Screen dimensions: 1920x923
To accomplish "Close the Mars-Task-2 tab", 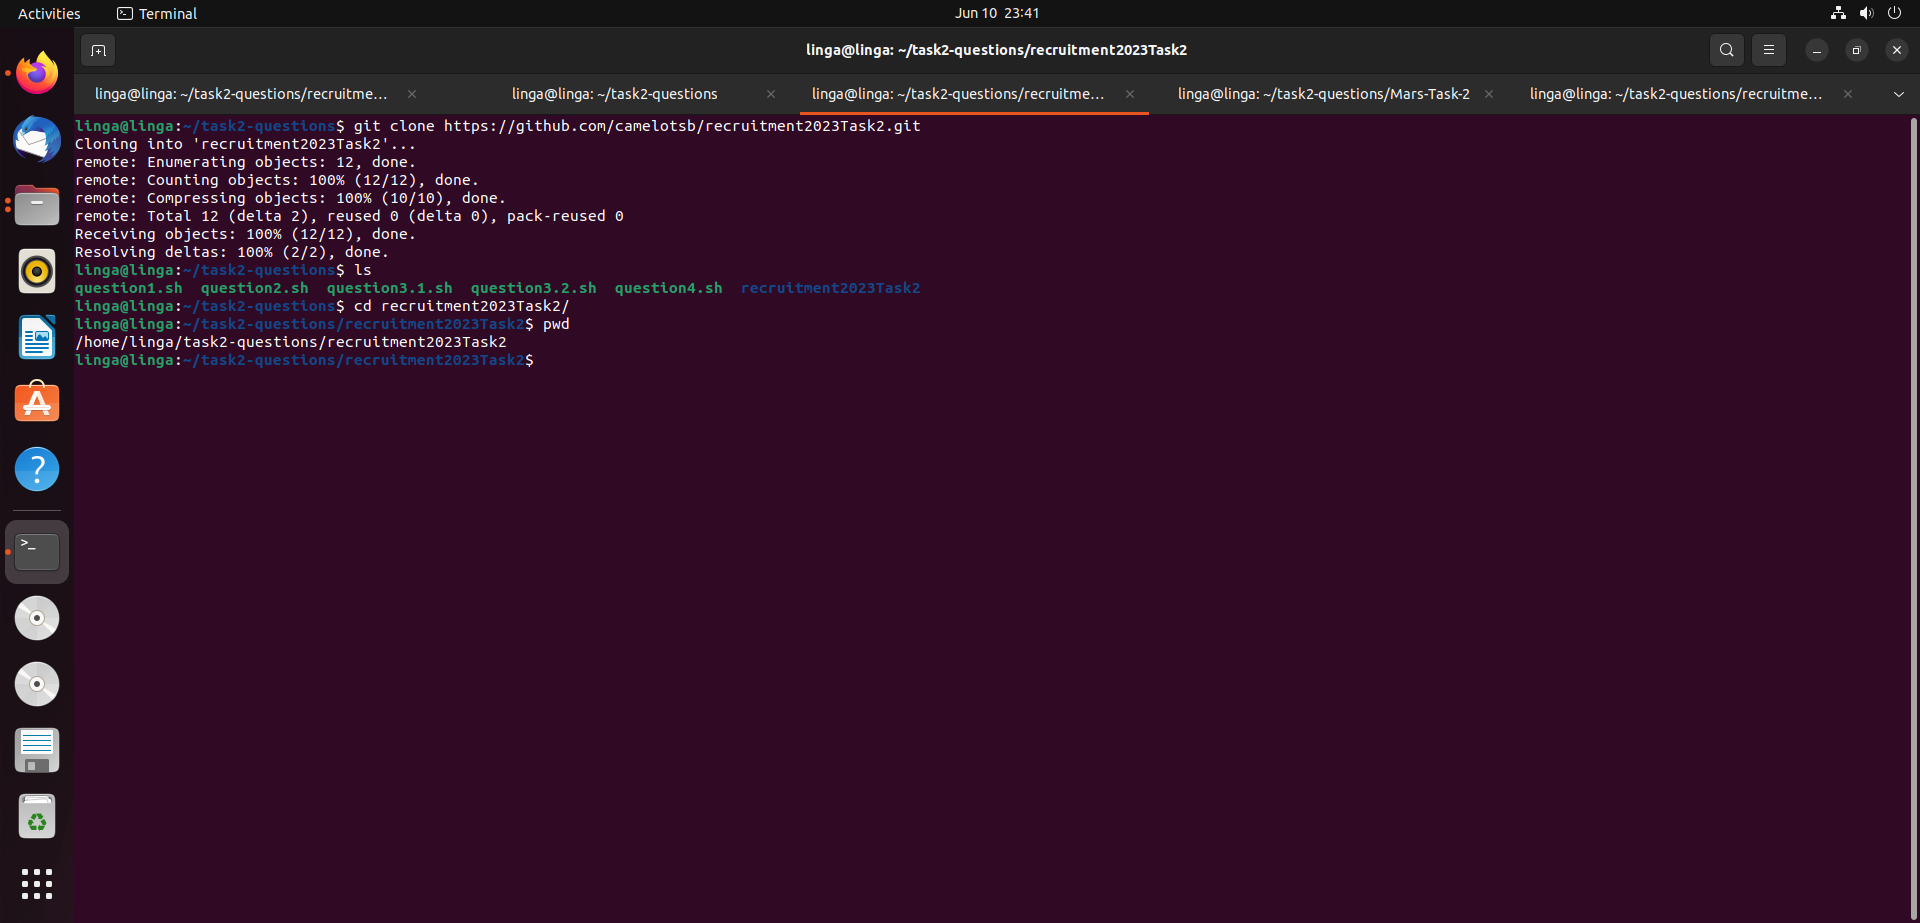I will click(x=1489, y=94).
